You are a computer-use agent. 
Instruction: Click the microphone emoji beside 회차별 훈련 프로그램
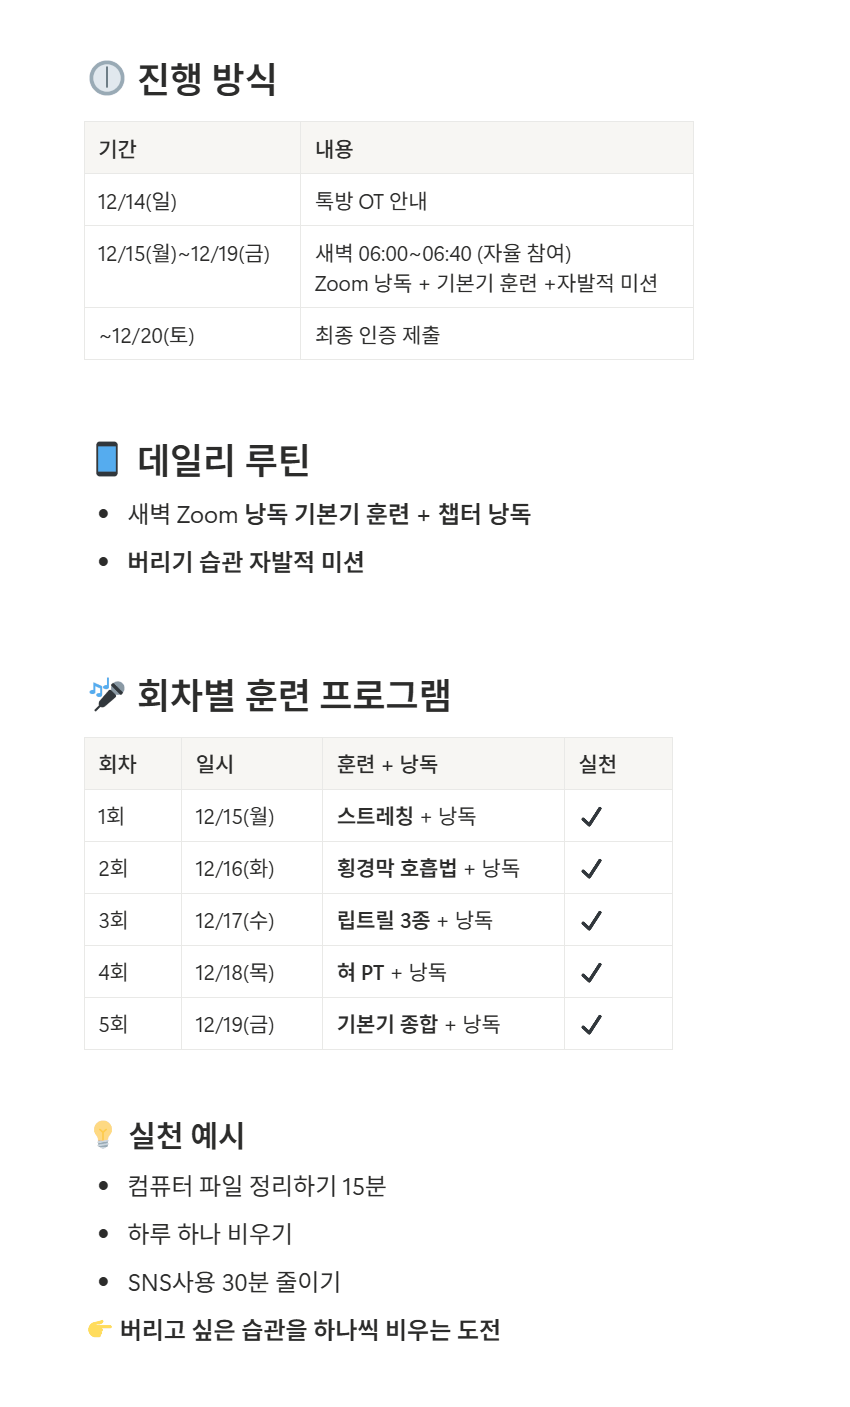[x=107, y=694]
